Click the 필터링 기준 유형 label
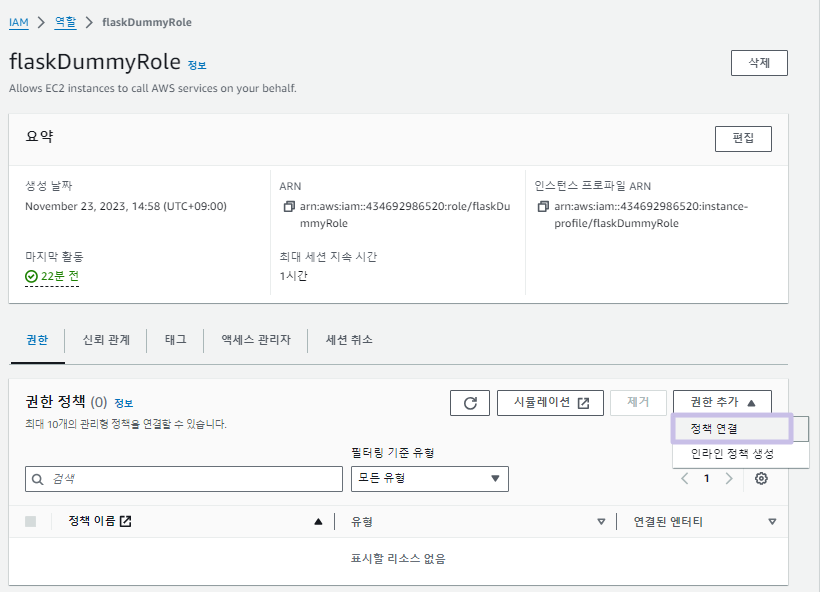This screenshot has width=824, height=592. point(393,453)
